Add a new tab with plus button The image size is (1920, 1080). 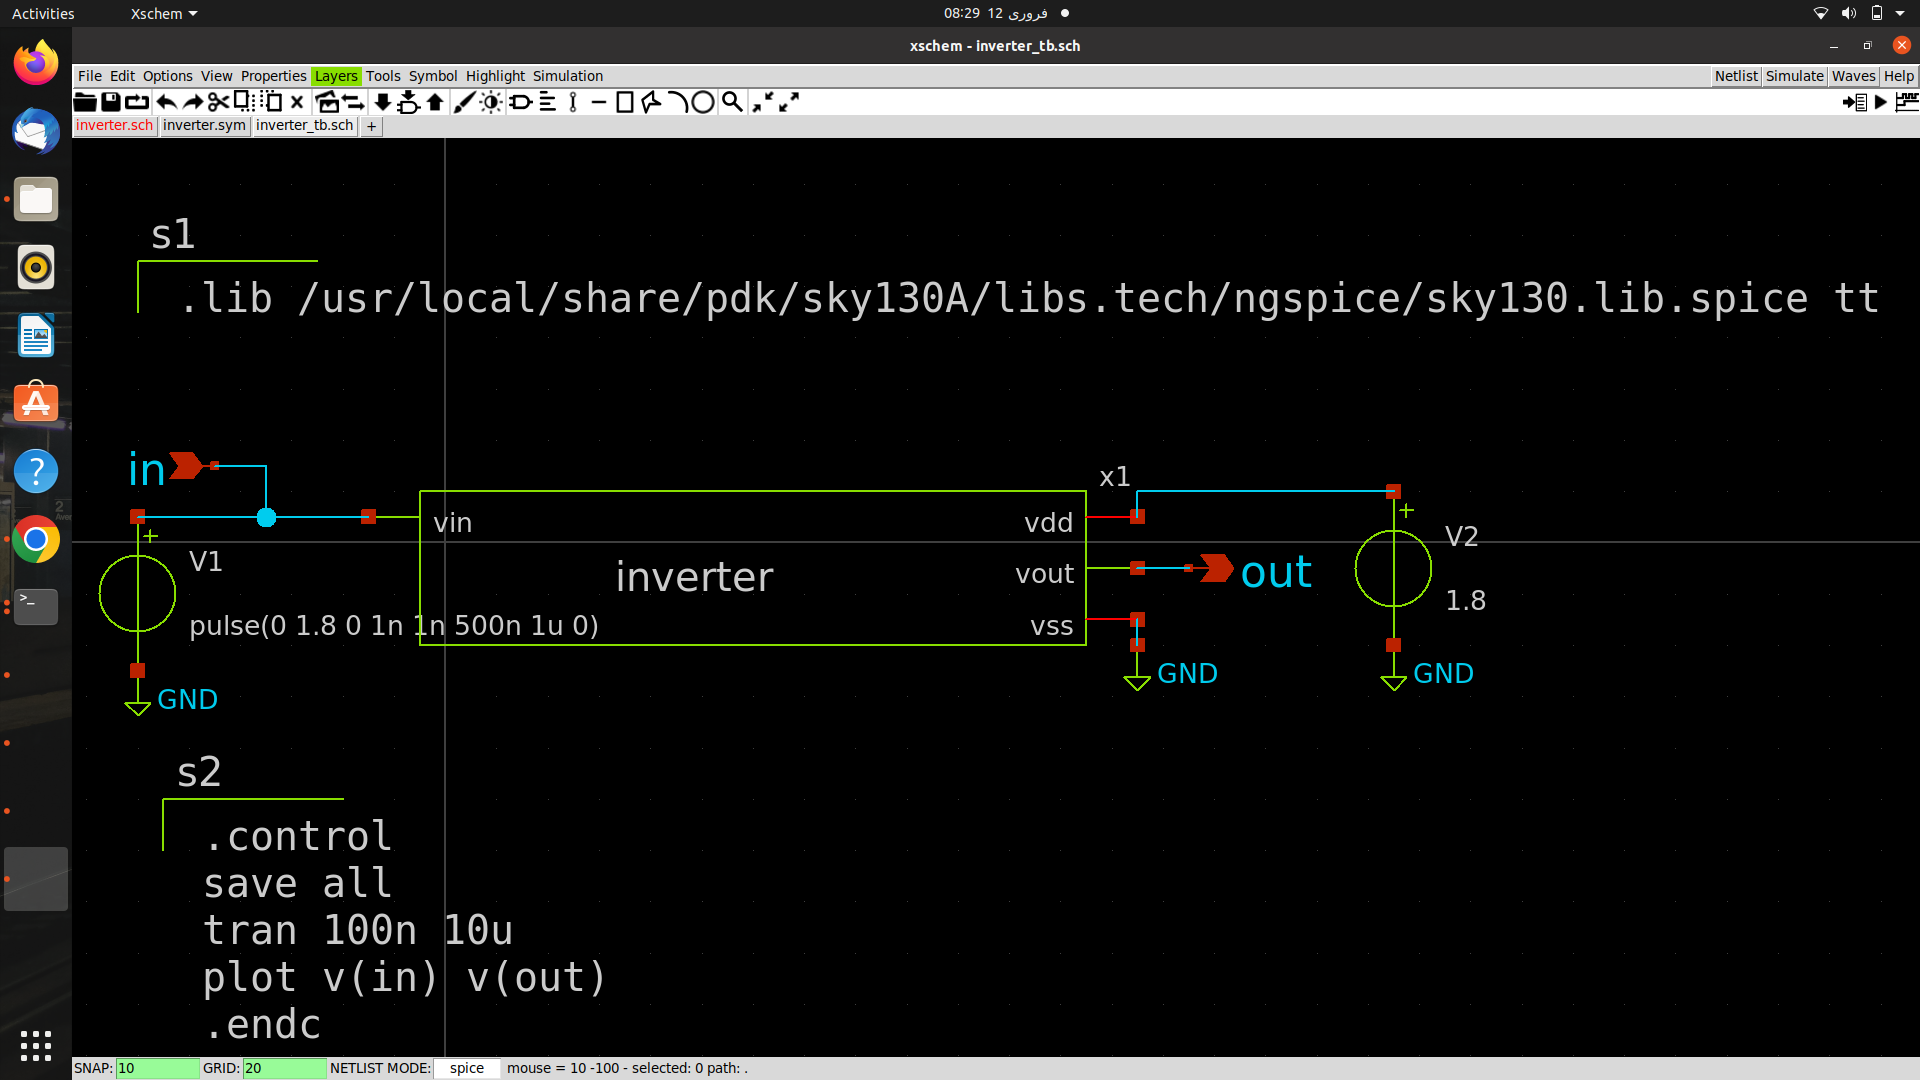point(371,126)
